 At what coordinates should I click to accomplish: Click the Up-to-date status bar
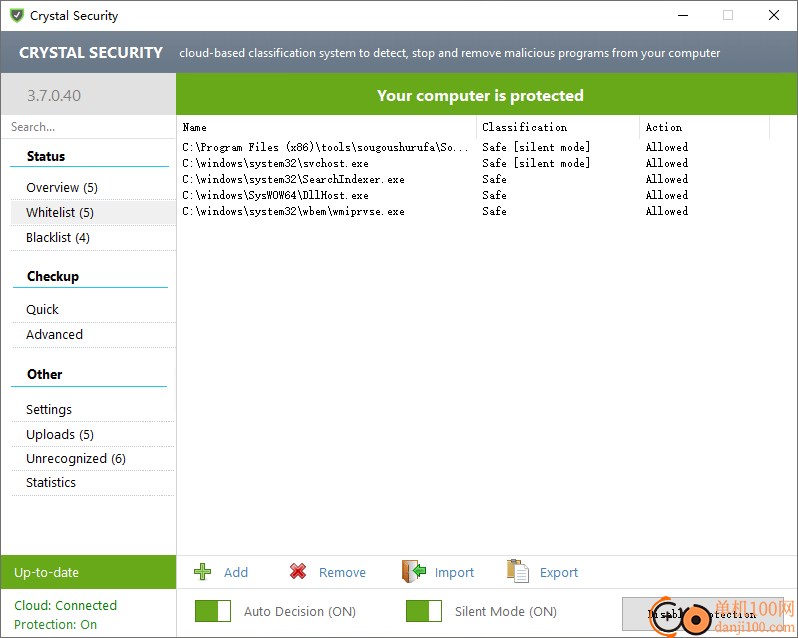click(x=89, y=572)
